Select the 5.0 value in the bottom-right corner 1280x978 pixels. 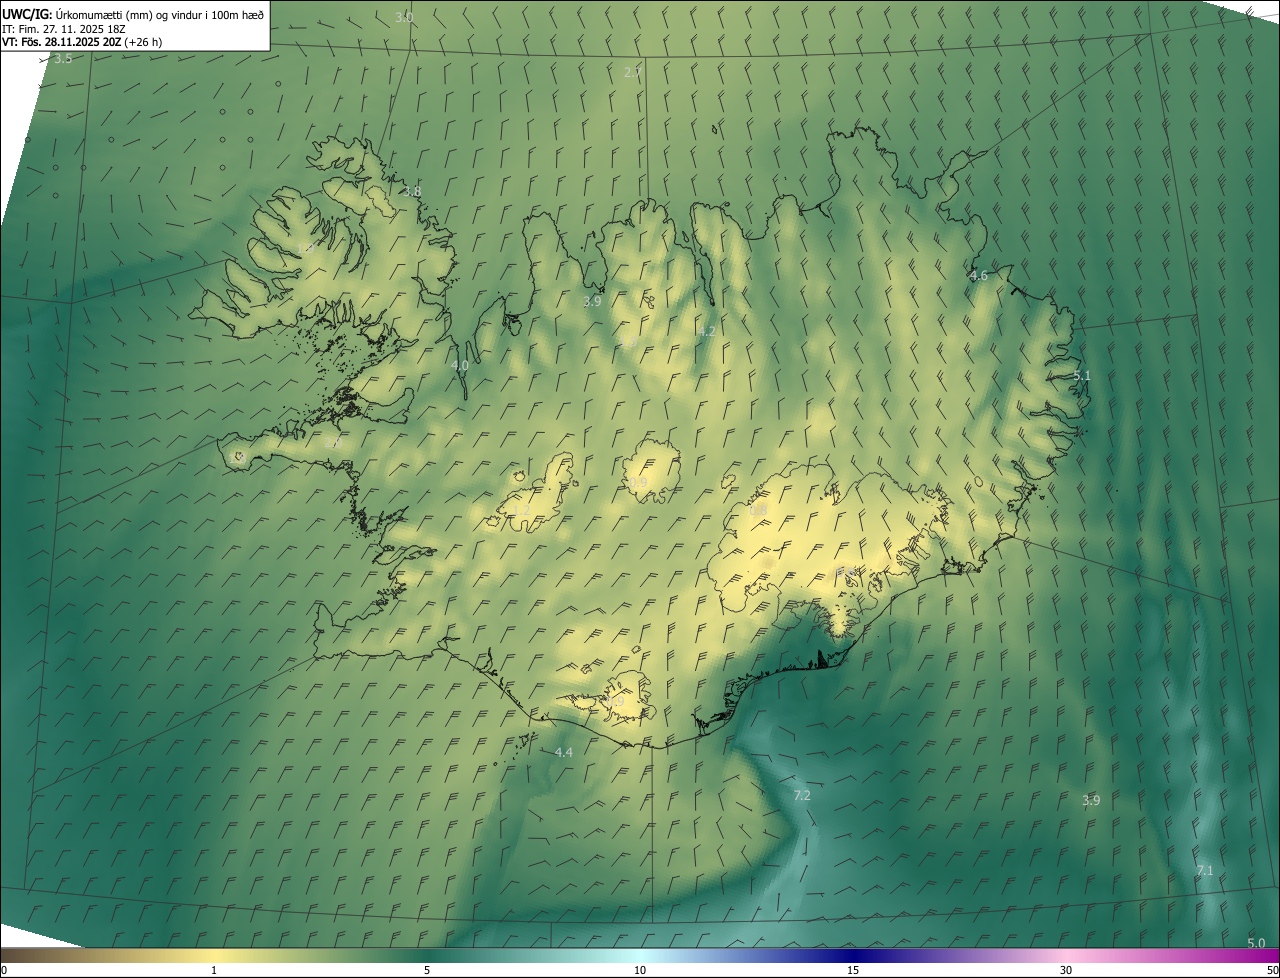coord(1257,943)
